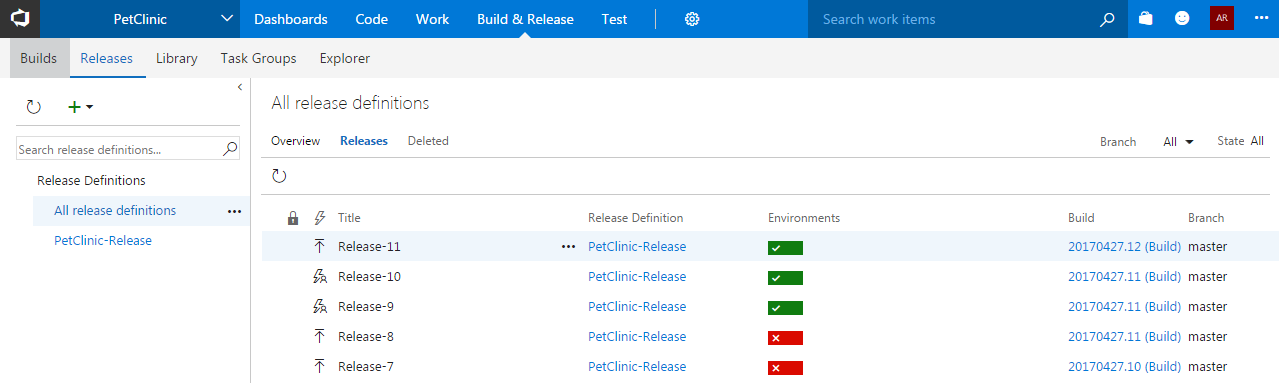The image size is (1279, 383).
Task: Click the search magnifier in top bar
Action: (1107, 19)
